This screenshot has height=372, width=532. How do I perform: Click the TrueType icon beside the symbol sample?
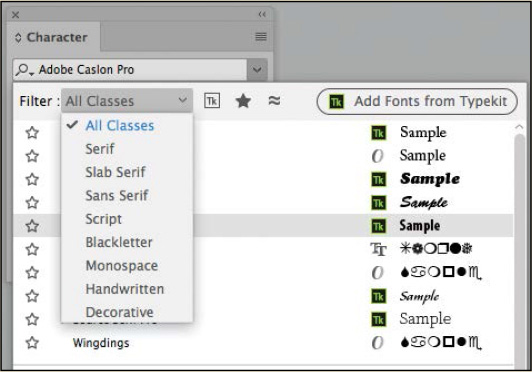pos(378,249)
